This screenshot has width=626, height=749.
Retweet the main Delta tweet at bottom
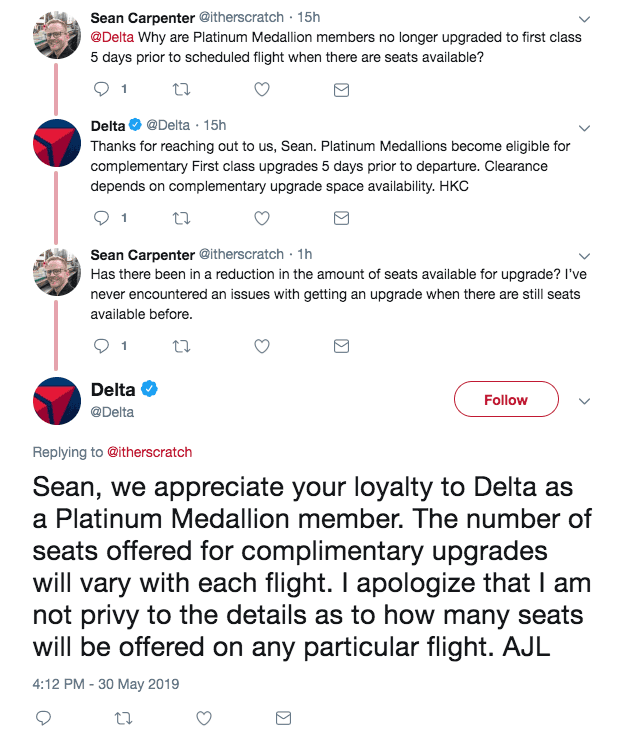point(122,718)
